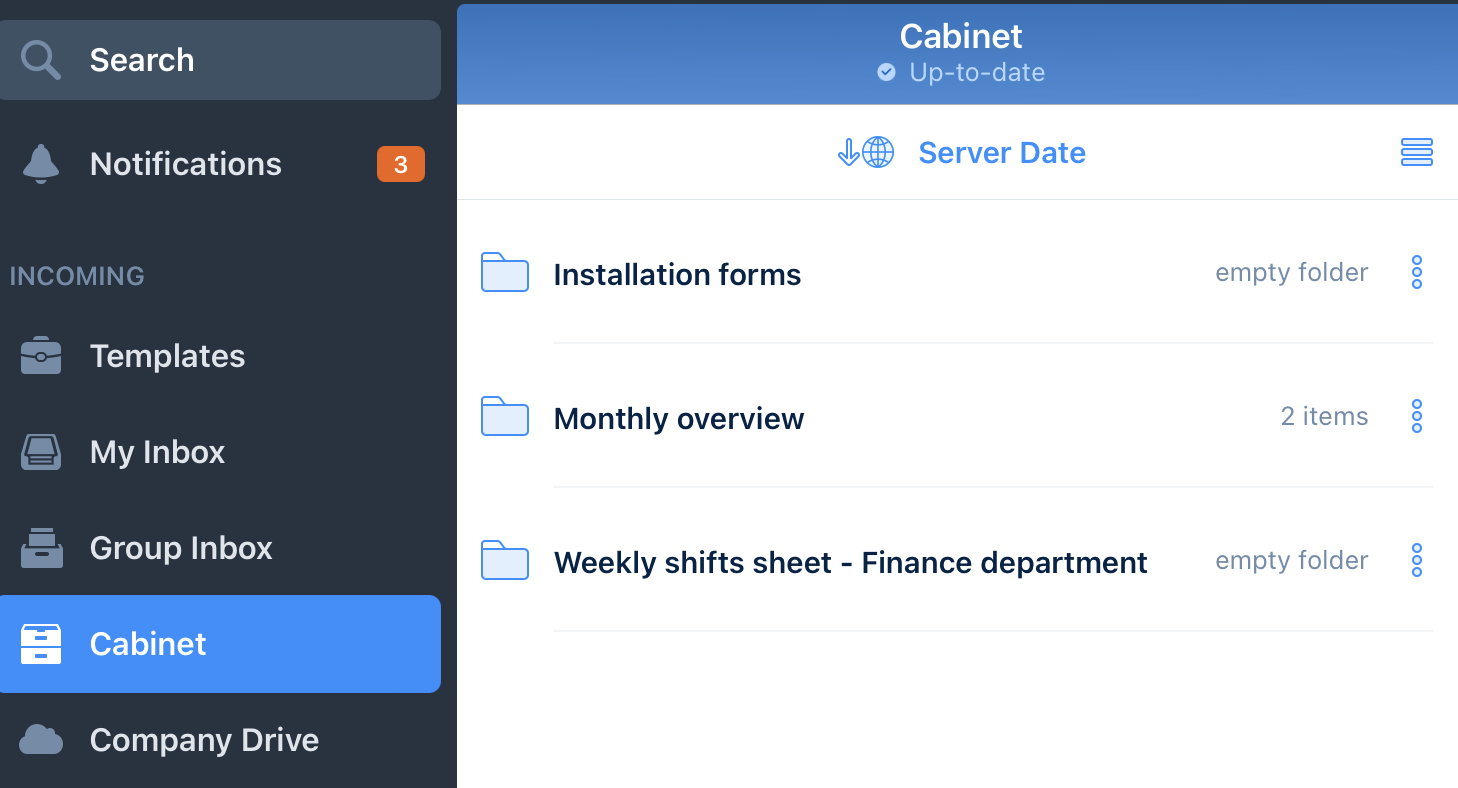Open Company Drive via the cloud icon
1458x788 pixels.
[41, 739]
